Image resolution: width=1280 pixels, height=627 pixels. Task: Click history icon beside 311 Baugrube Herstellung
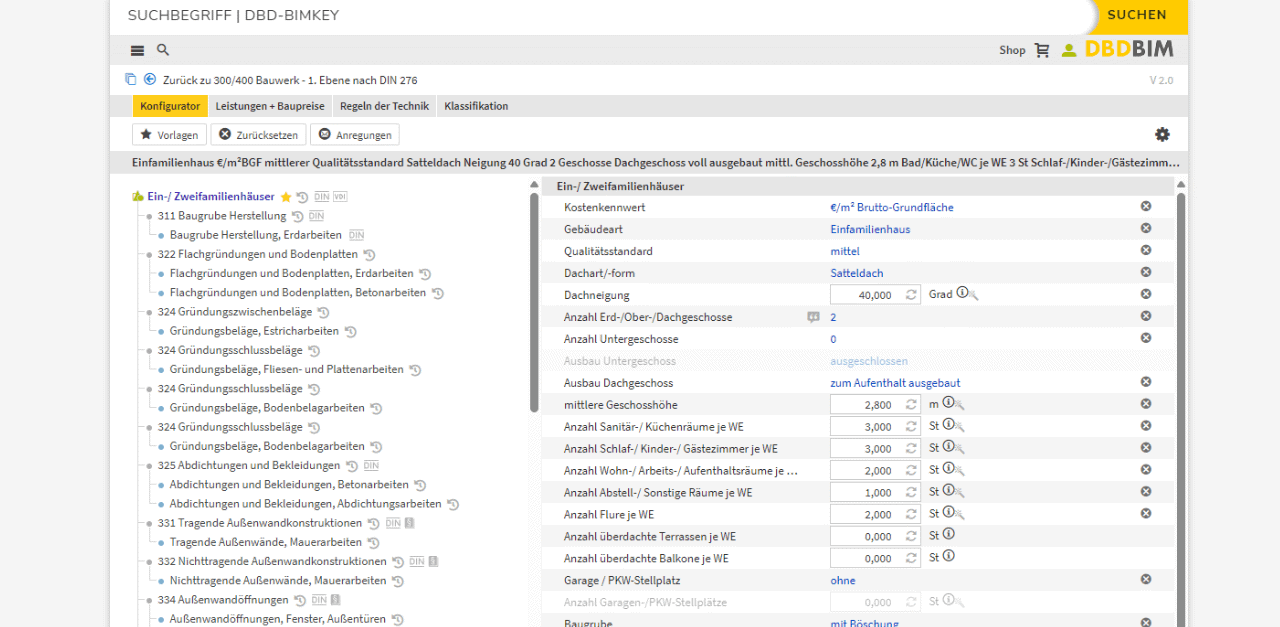tap(296, 216)
